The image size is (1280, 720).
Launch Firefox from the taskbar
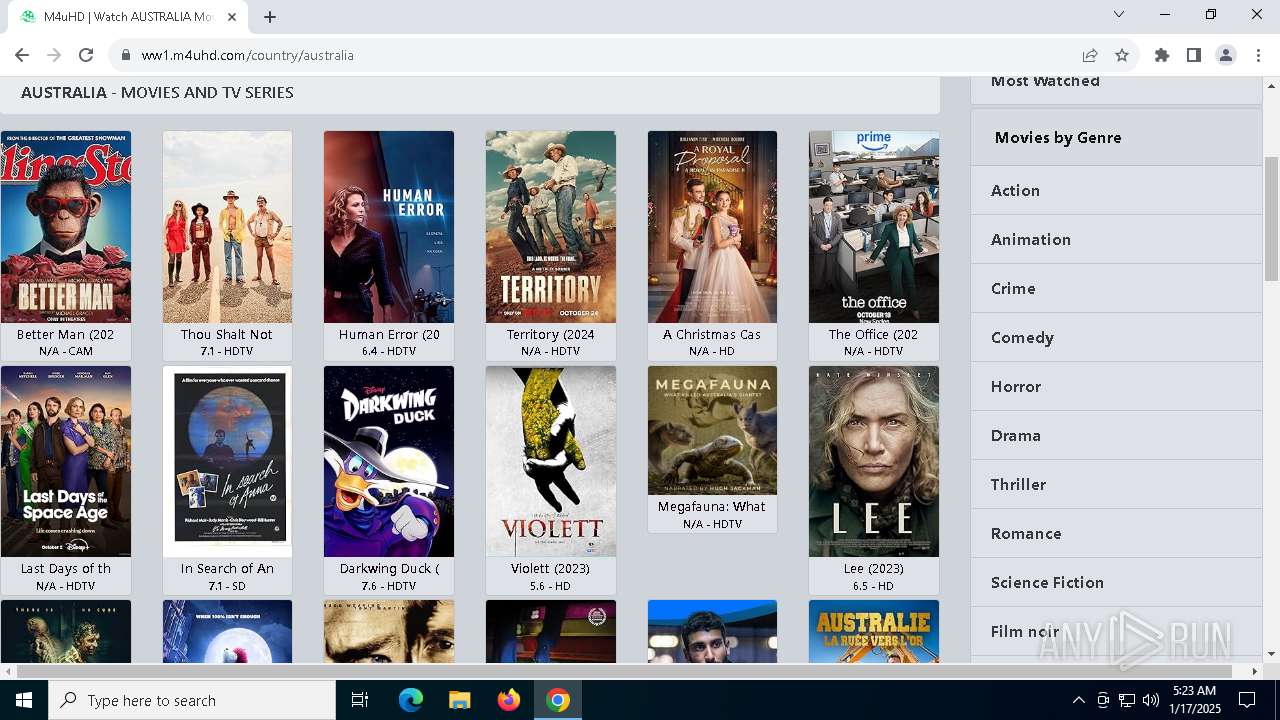[x=509, y=700]
